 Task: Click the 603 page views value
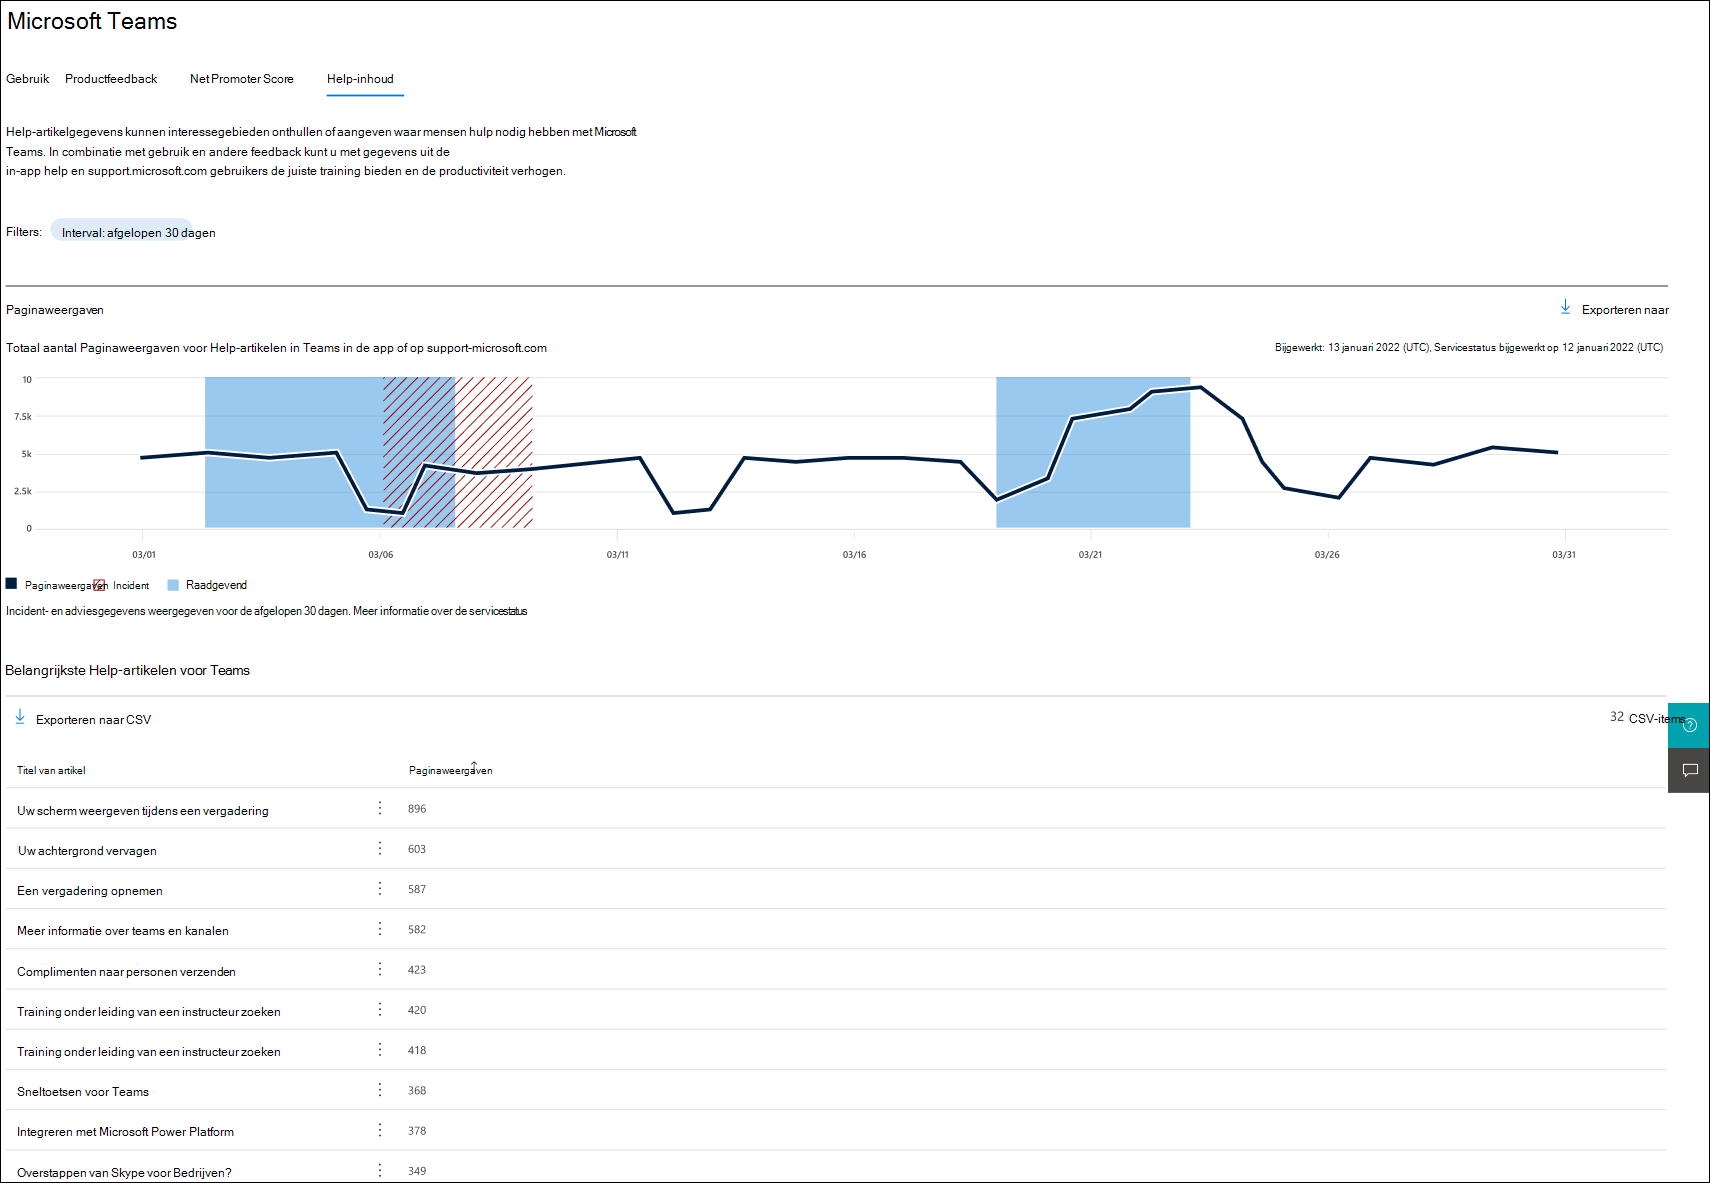(417, 849)
